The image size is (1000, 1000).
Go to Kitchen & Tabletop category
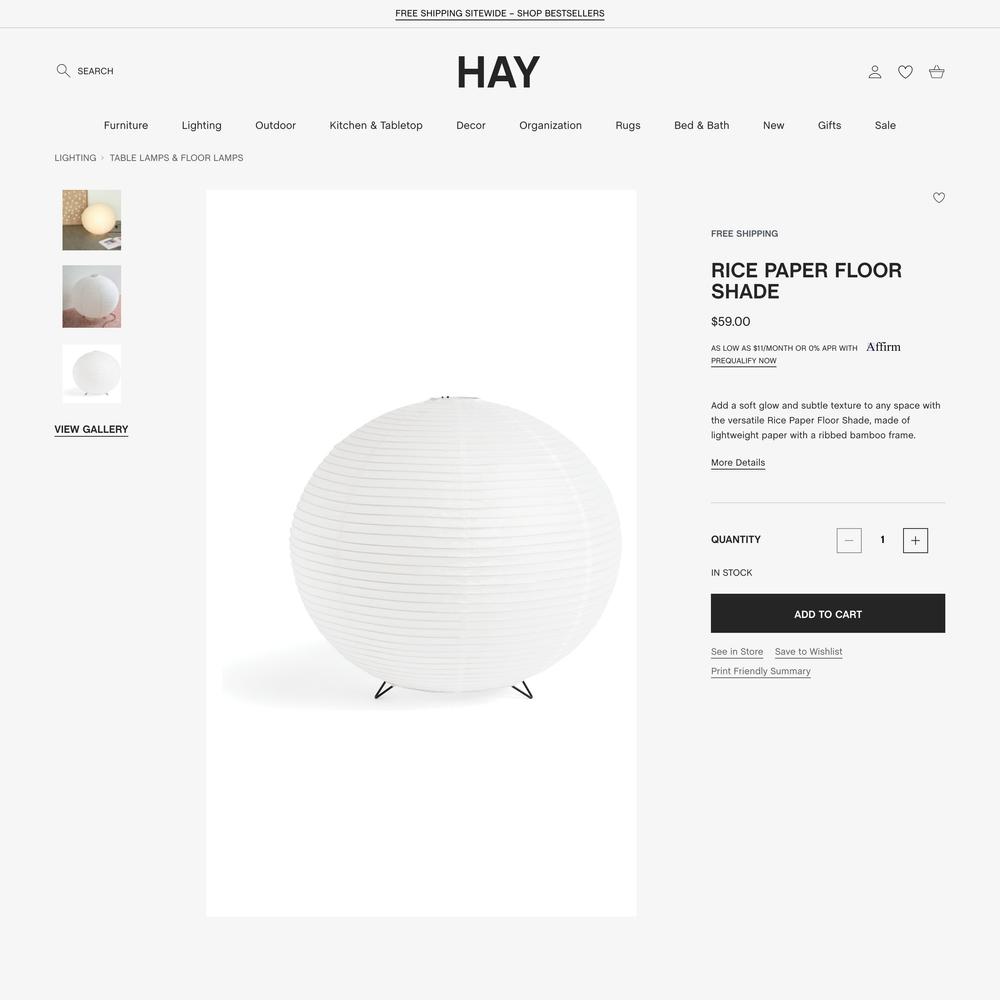[x=376, y=126]
